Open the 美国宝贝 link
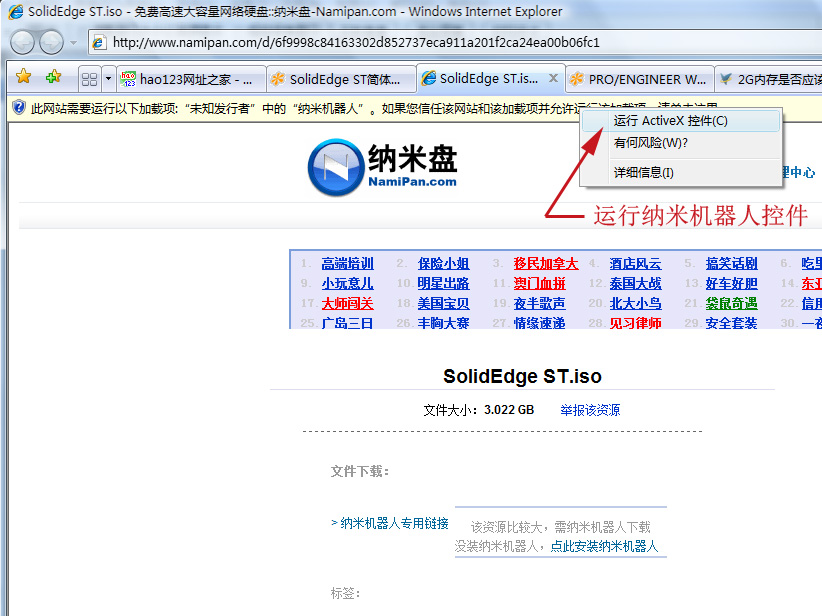Viewport: 822px width, 616px height. [444, 303]
